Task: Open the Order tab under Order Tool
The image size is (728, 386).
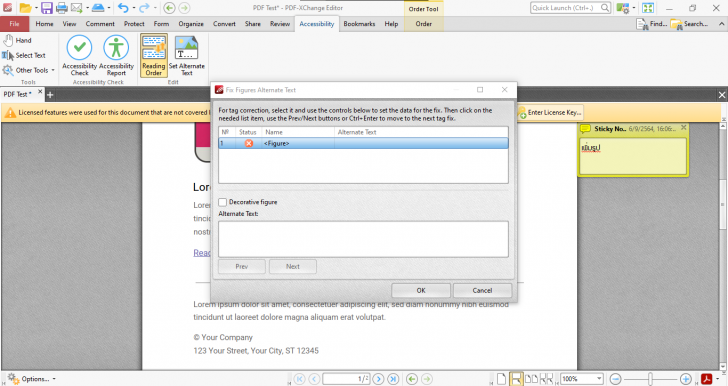Action: coord(423,24)
